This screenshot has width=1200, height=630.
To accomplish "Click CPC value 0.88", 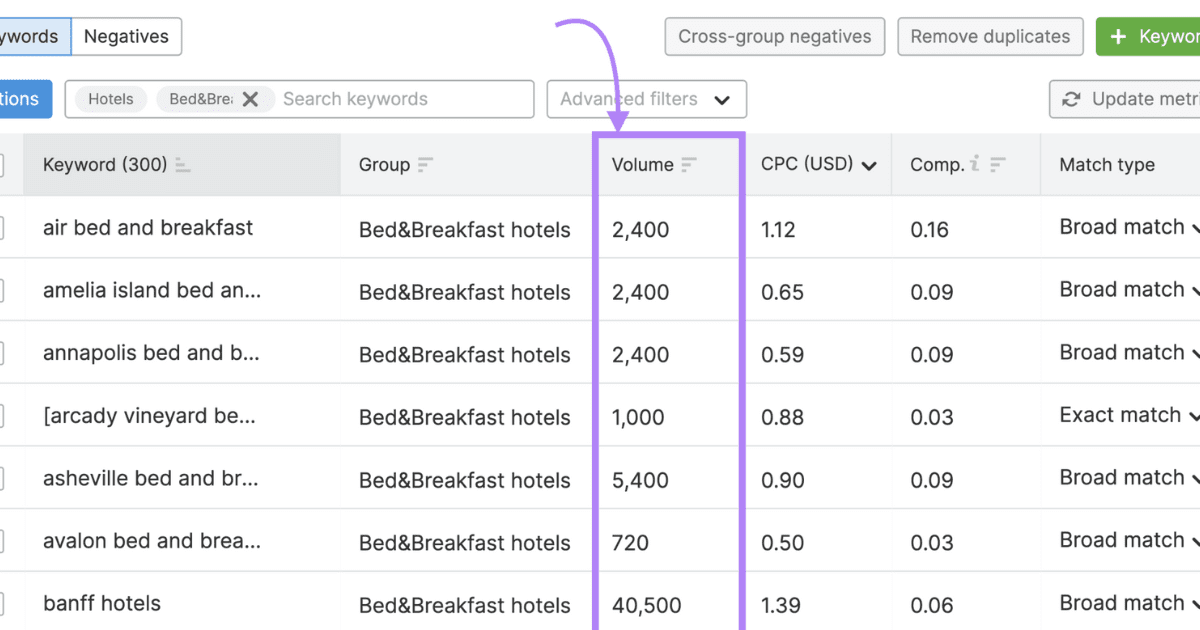I will (782, 417).
